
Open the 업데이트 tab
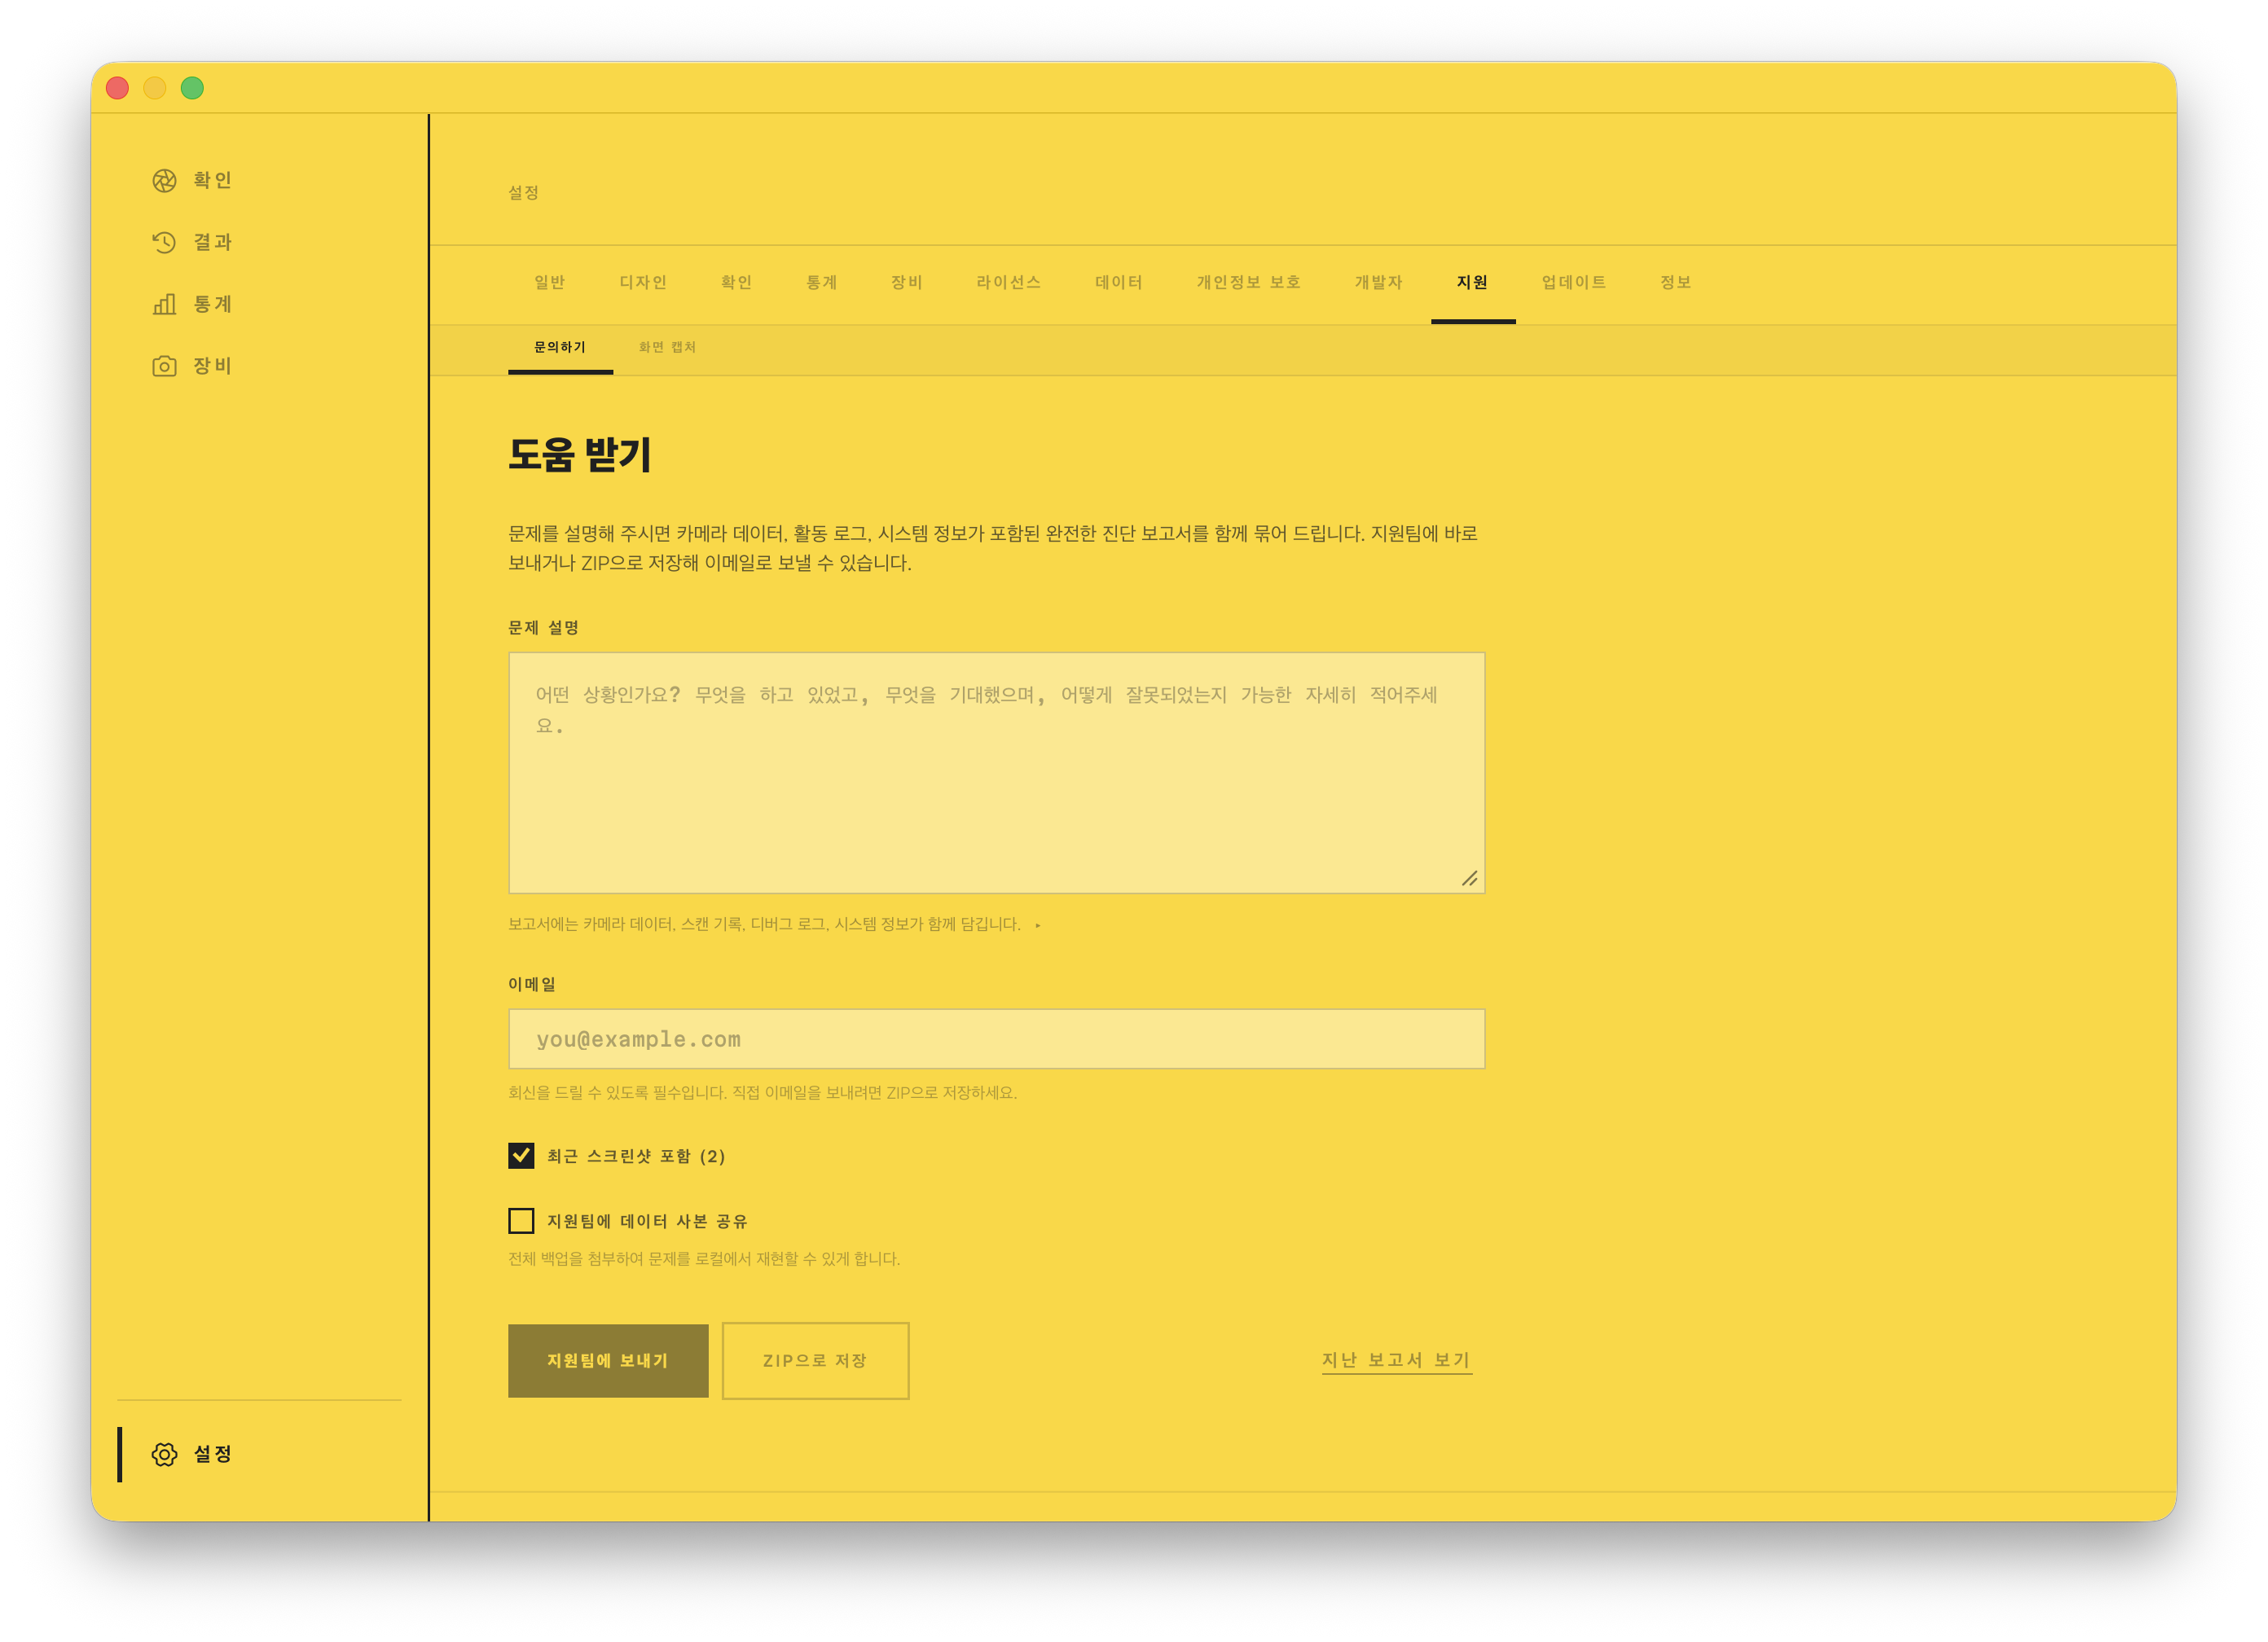[x=1575, y=283]
